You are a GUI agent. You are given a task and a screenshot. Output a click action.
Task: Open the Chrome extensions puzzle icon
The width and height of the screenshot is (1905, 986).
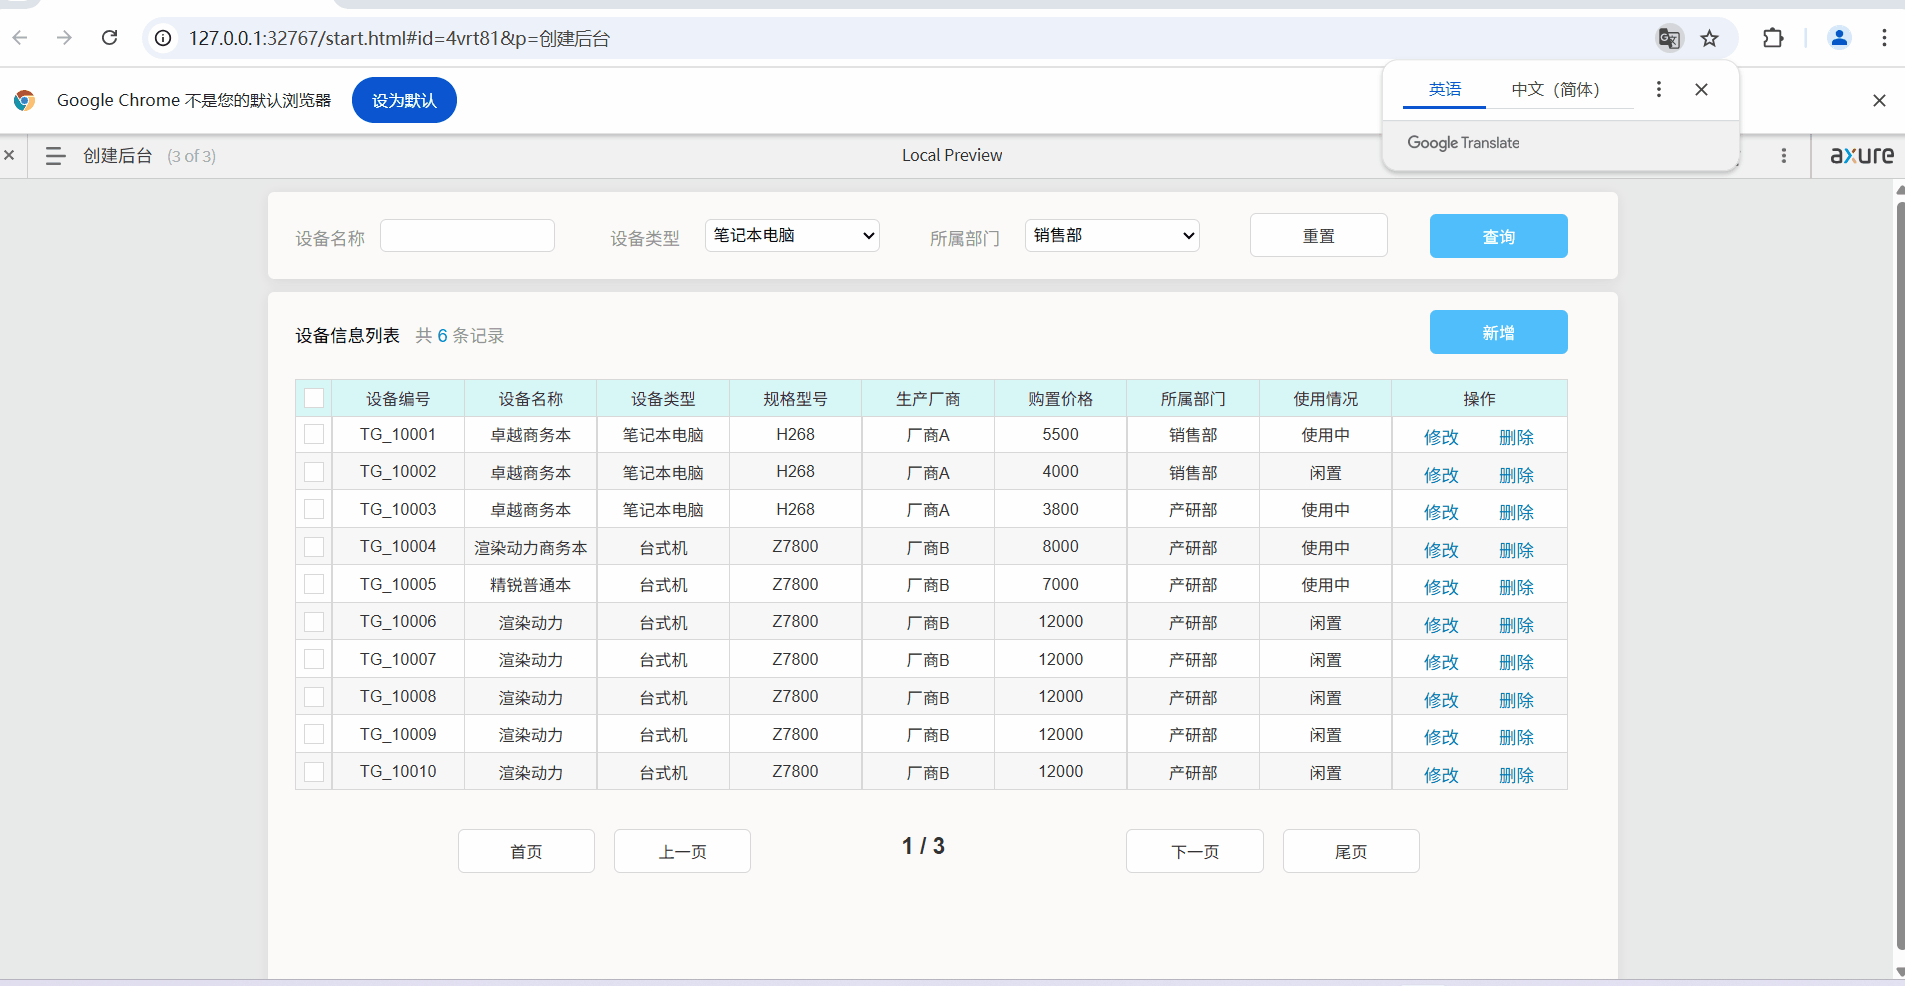pos(1773,38)
